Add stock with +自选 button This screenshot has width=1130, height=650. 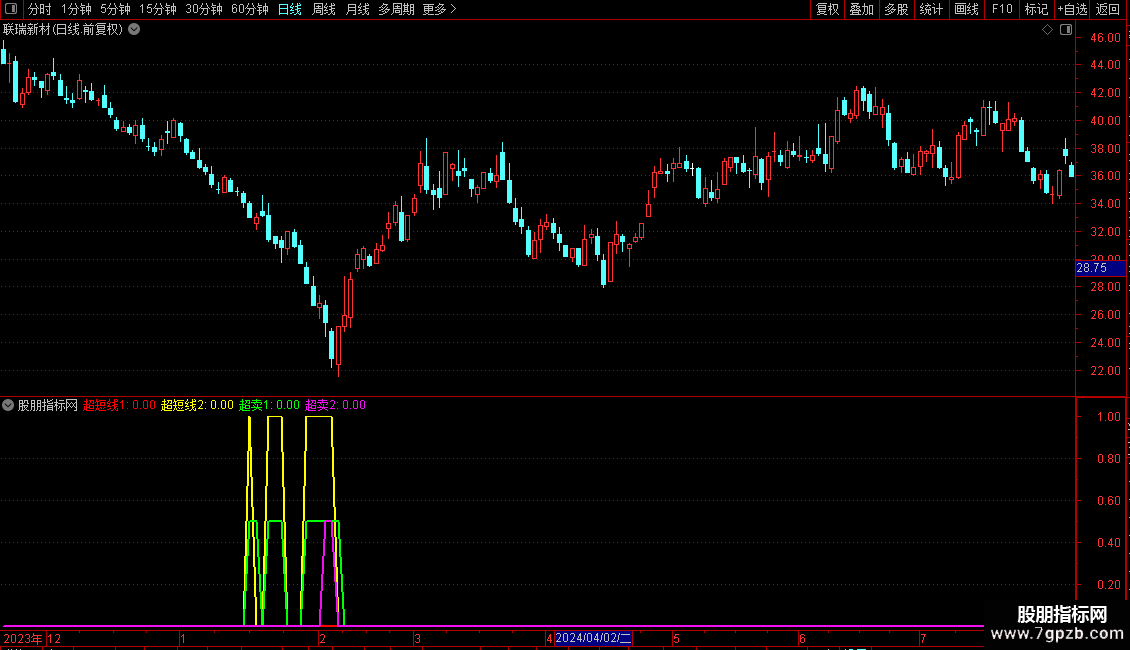(1072, 9)
